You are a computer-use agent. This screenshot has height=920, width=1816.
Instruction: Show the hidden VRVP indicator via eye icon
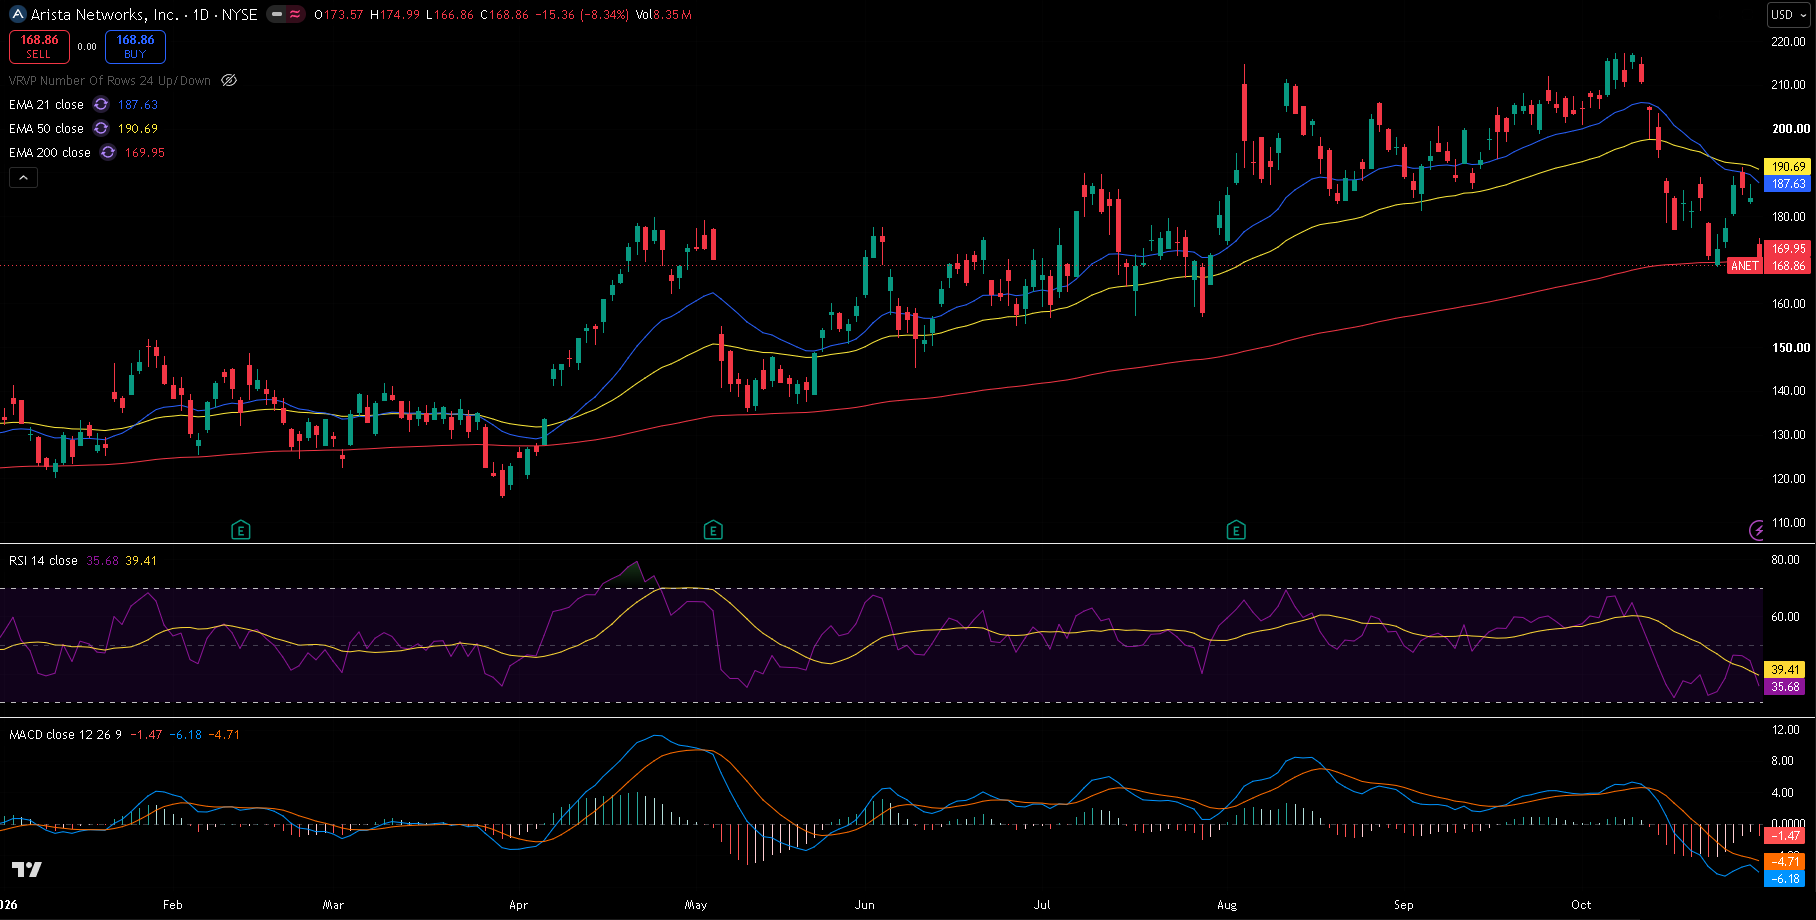coord(229,81)
